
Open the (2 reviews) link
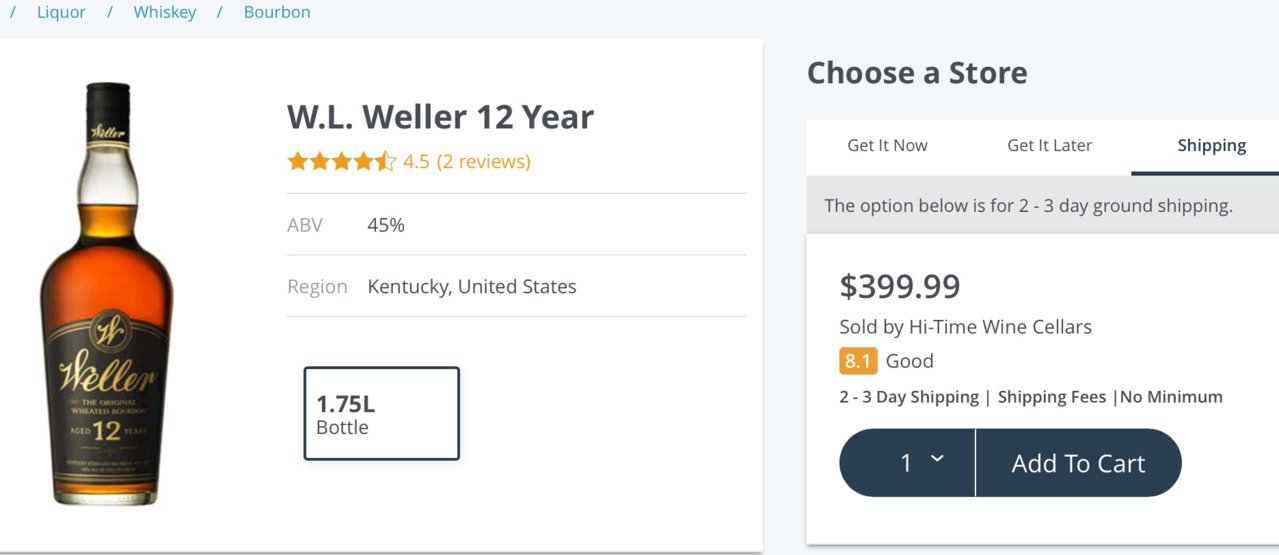(x=483, y=161)
